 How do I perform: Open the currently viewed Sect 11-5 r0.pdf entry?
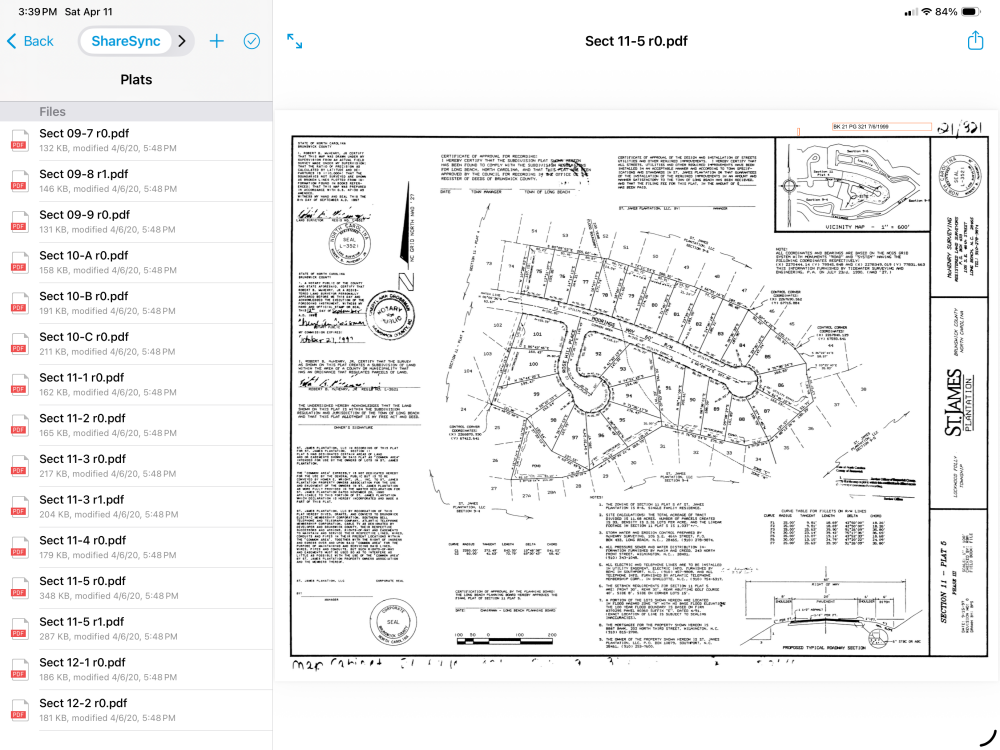coord(136,588)
